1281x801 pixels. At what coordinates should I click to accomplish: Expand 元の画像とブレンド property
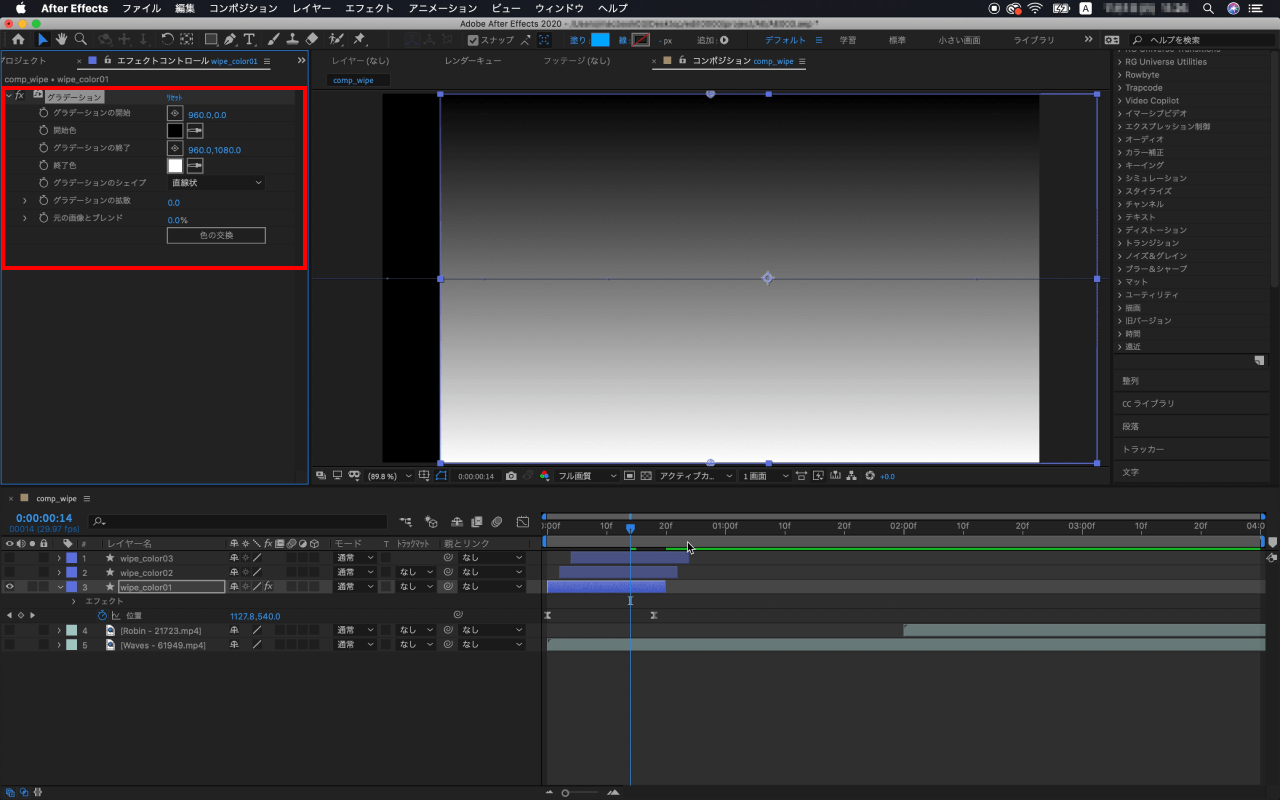(25, 218)
